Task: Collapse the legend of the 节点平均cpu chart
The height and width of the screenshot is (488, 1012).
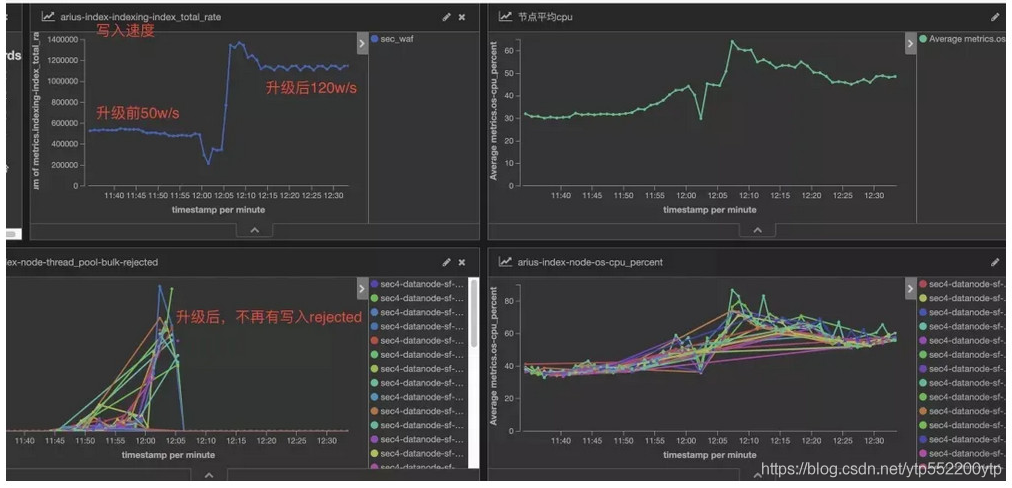Action: pyautogui.click(x=911, y=43)
